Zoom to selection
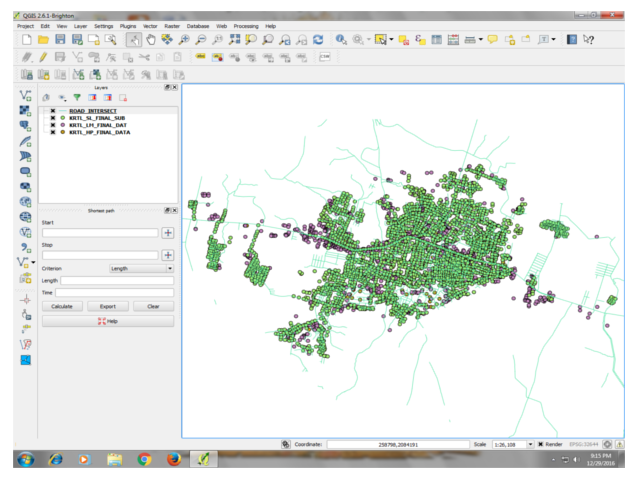640x480 pixels. tap(251, 40)
